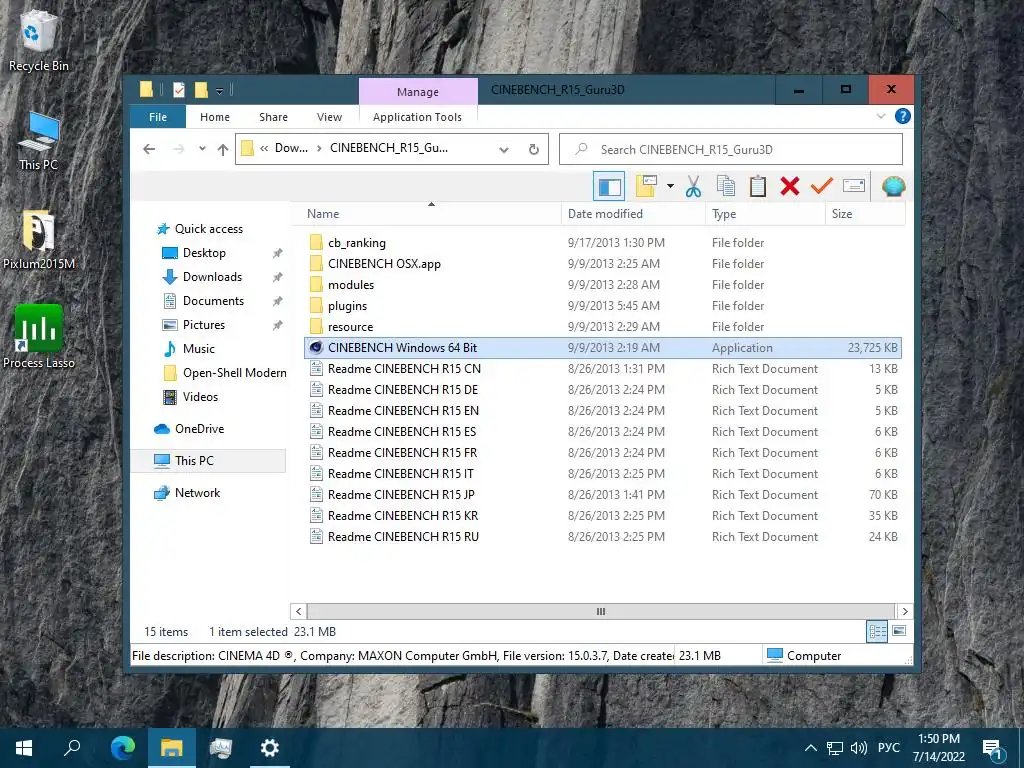
Task: Open the Application Tools tab
Action: click(417, 117)
